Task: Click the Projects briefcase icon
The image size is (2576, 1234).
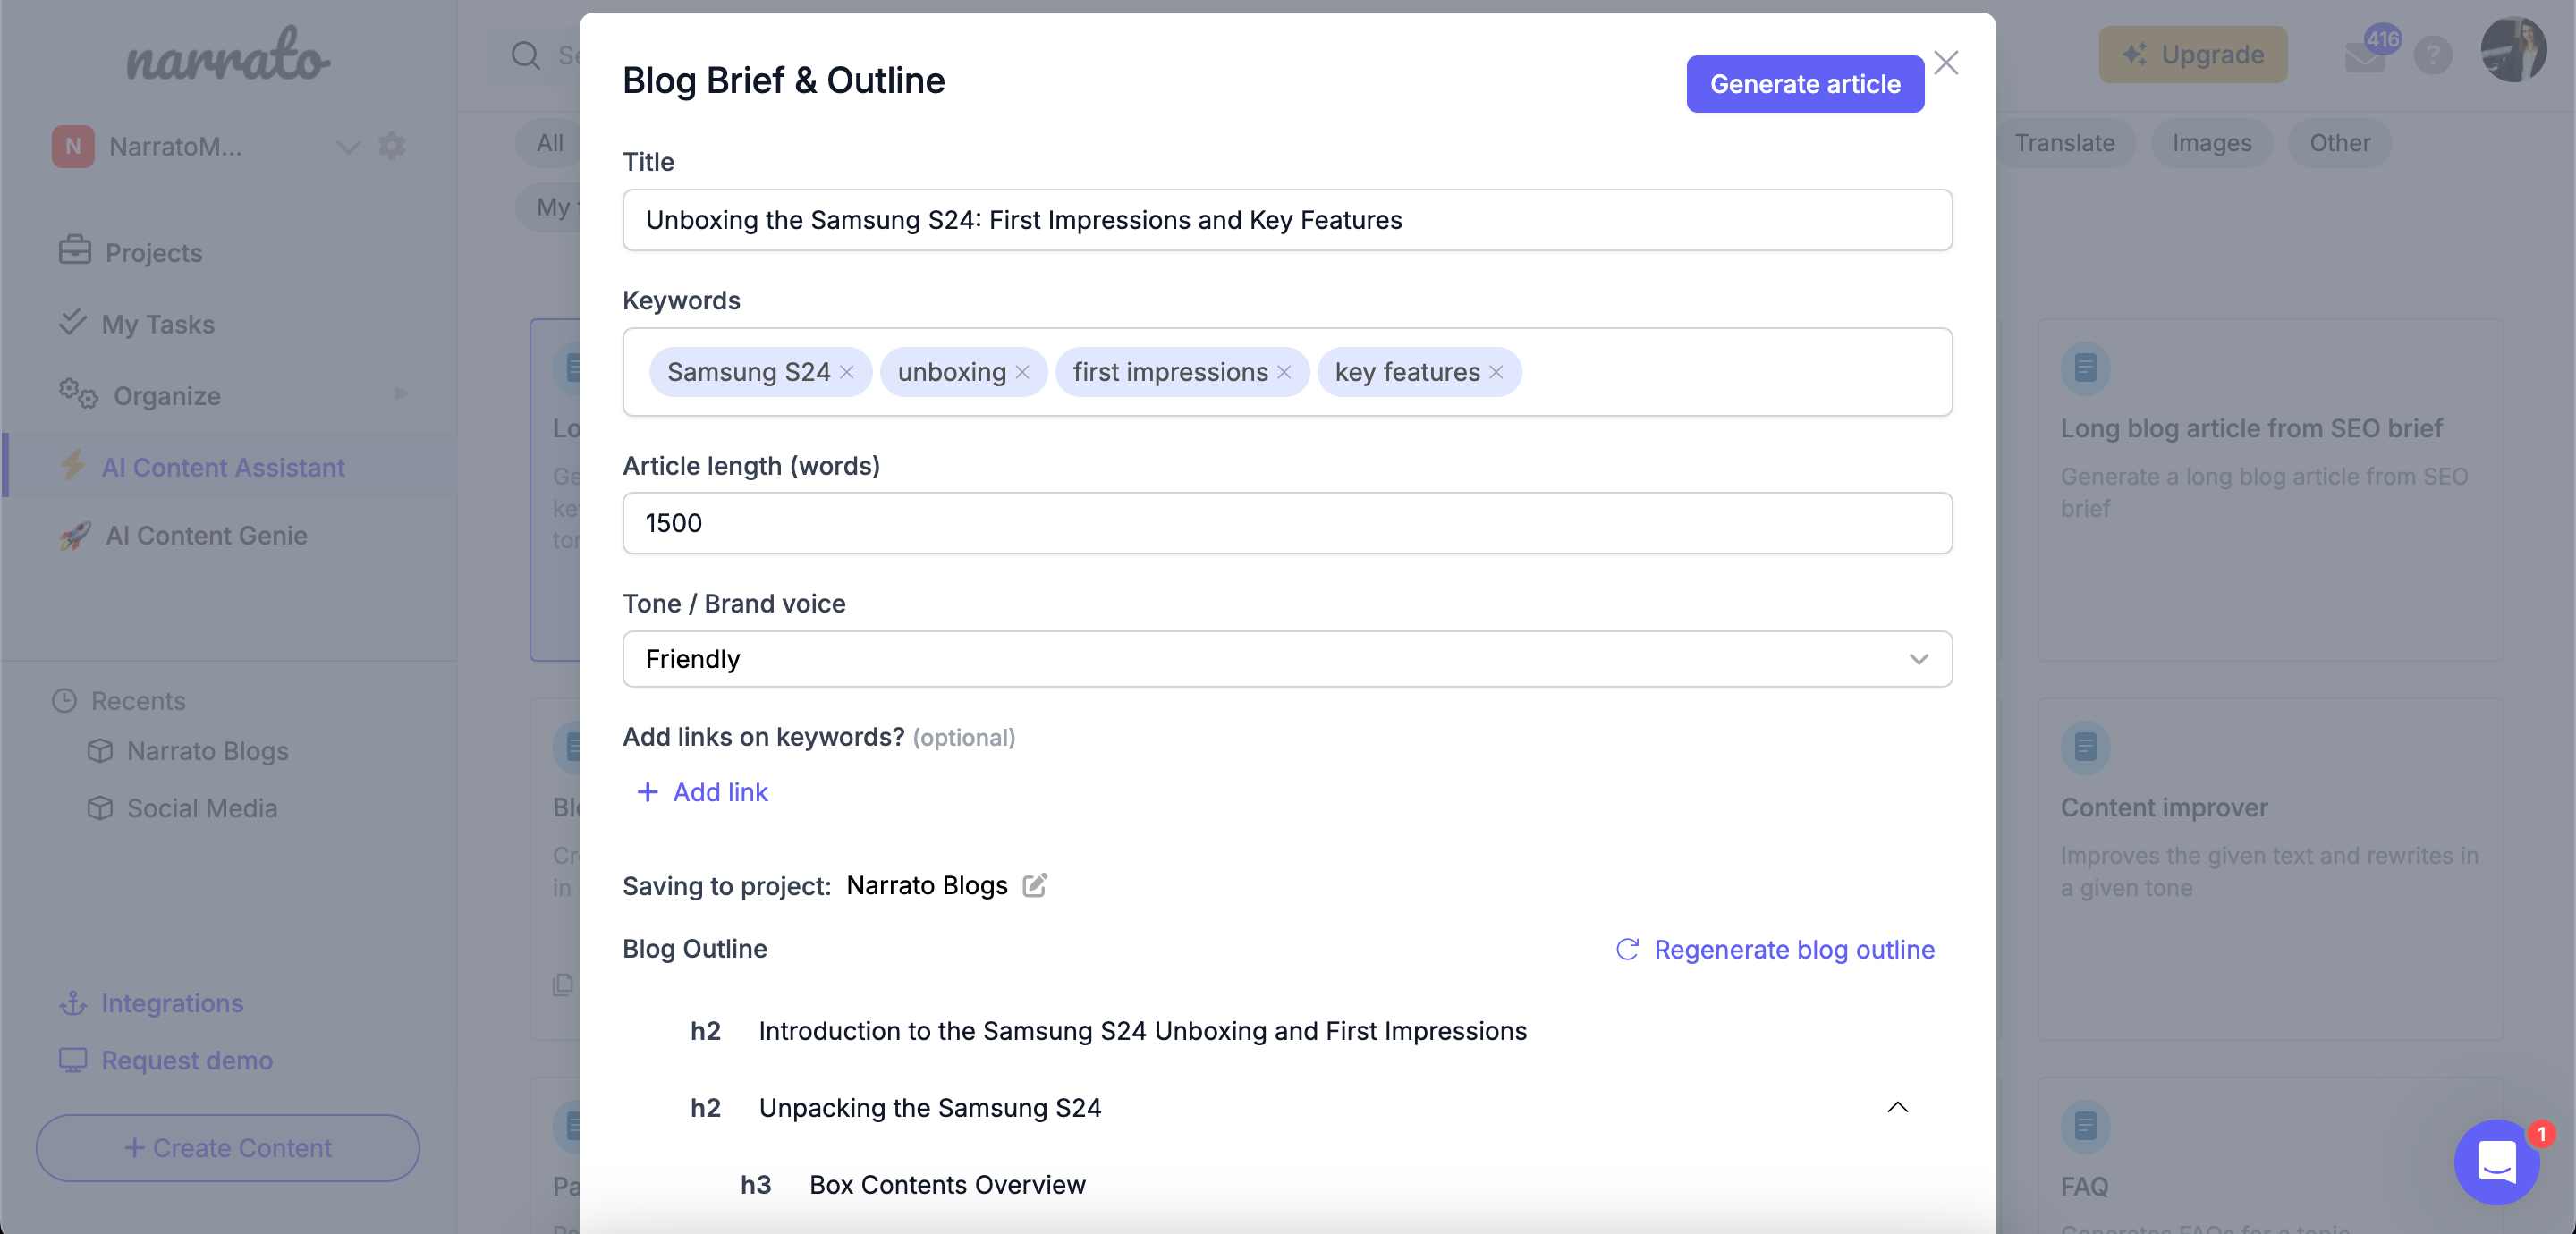Action: click(74, 250)
